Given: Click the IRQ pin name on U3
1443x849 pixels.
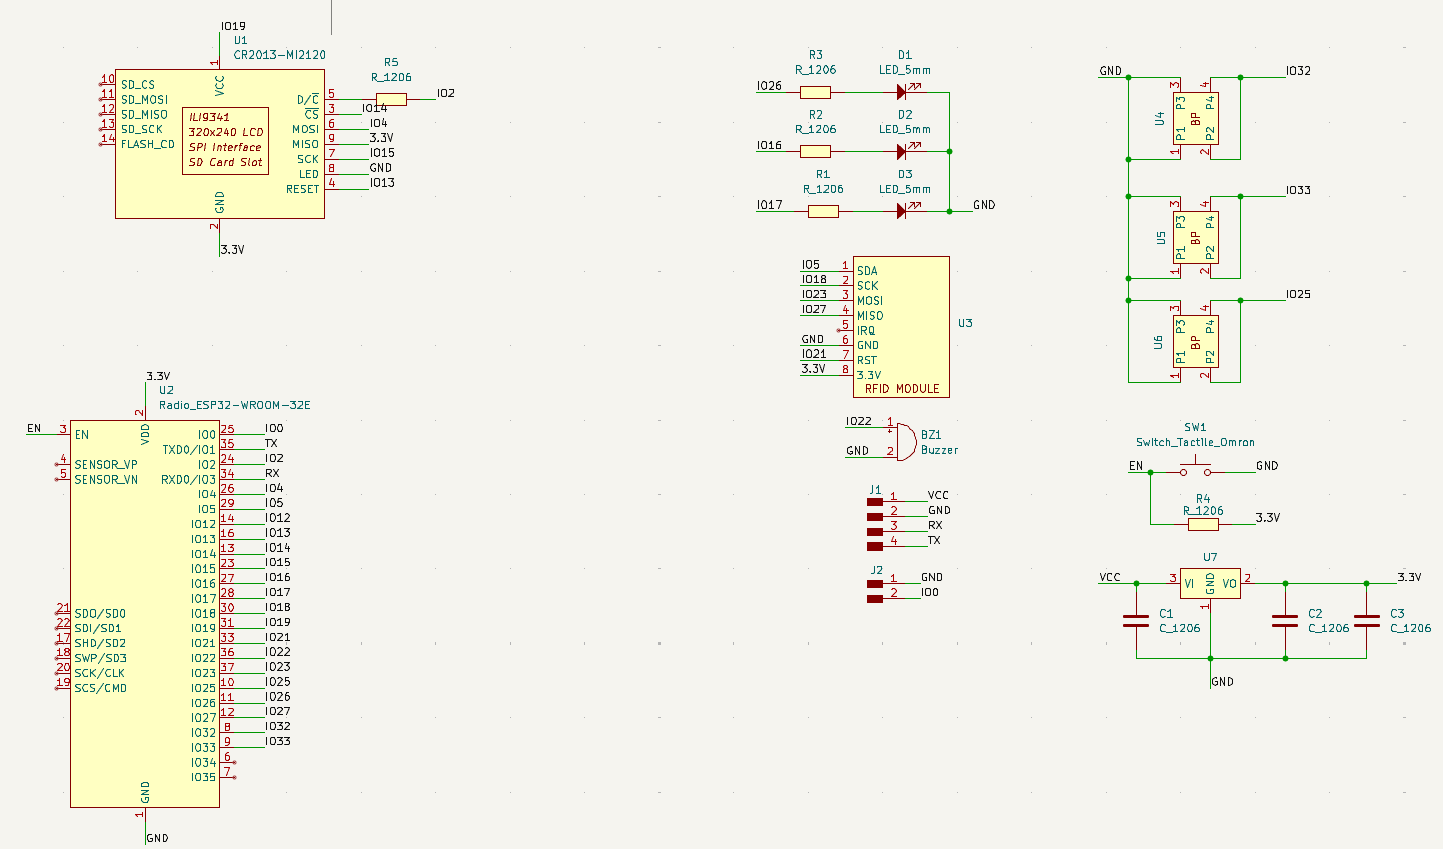Looking at the screenshot, I should 866,331.
